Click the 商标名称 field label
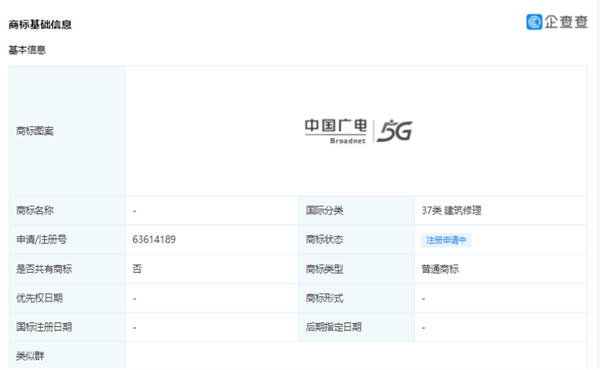 click(x=34, y=210)
